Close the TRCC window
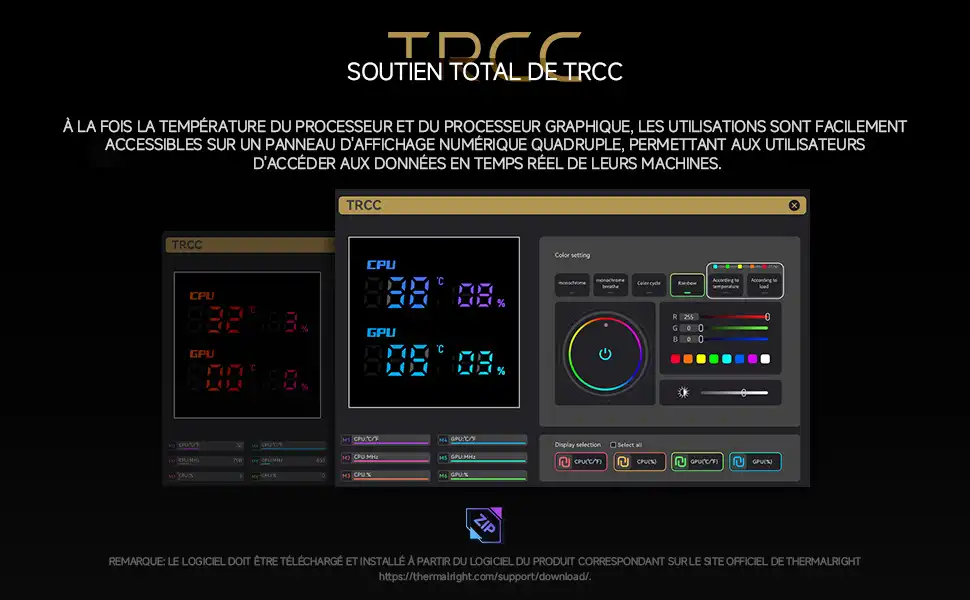This screenshot has height=600, width=970. click(794, 205)
